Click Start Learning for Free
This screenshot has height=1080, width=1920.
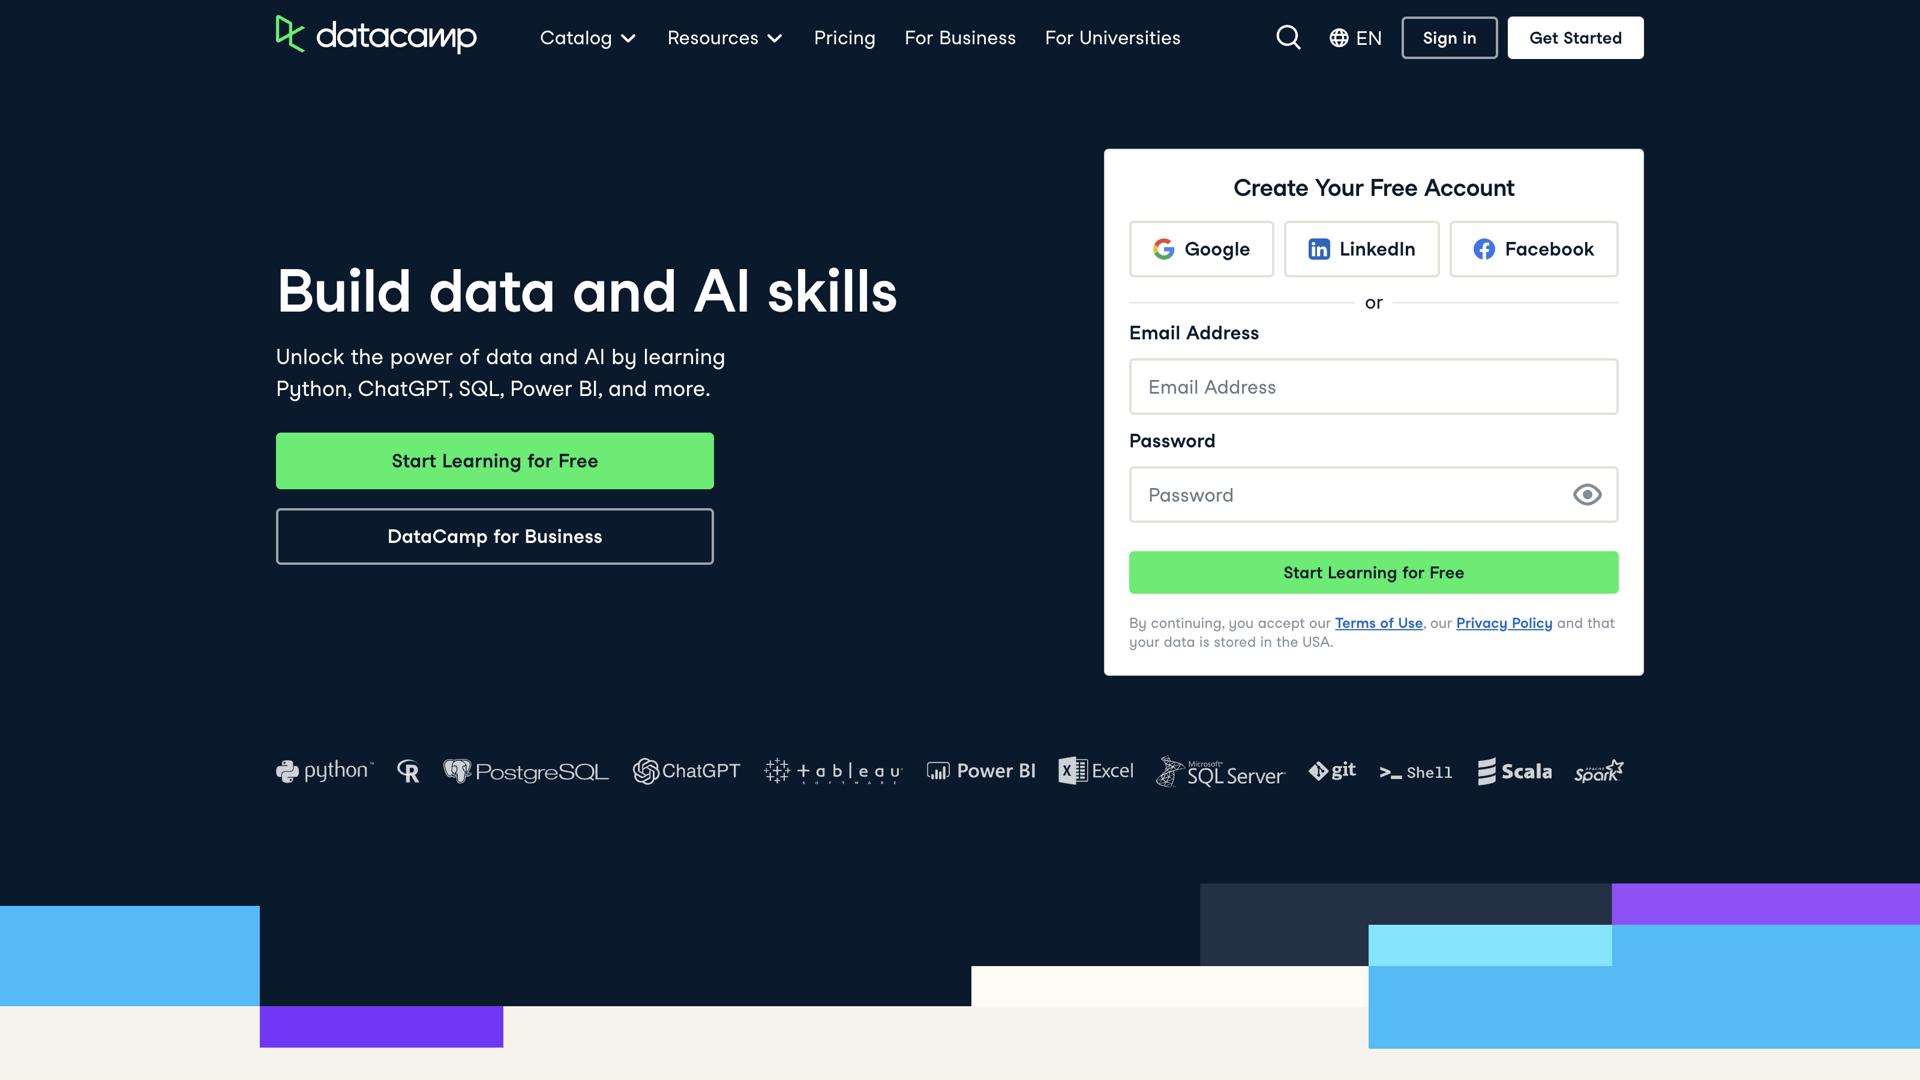494,461
